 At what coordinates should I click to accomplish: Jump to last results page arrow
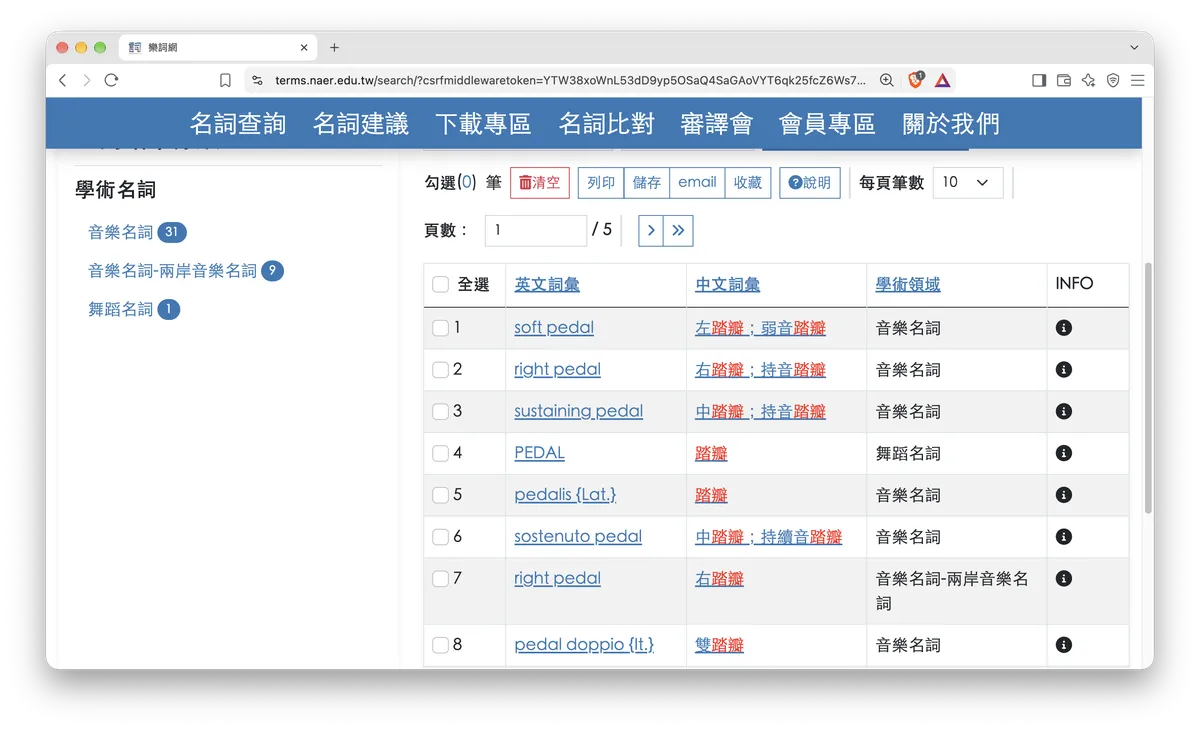click(x=678, y=230)
